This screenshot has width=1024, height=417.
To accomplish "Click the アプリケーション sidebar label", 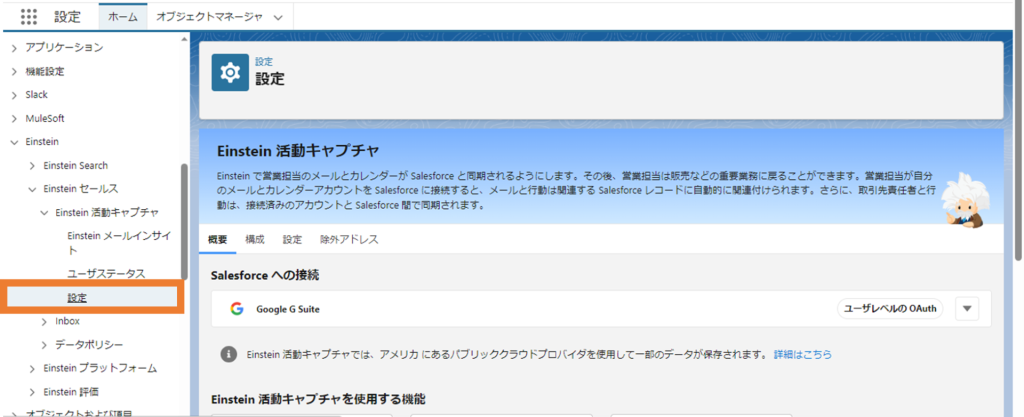I will click(64, 48).
